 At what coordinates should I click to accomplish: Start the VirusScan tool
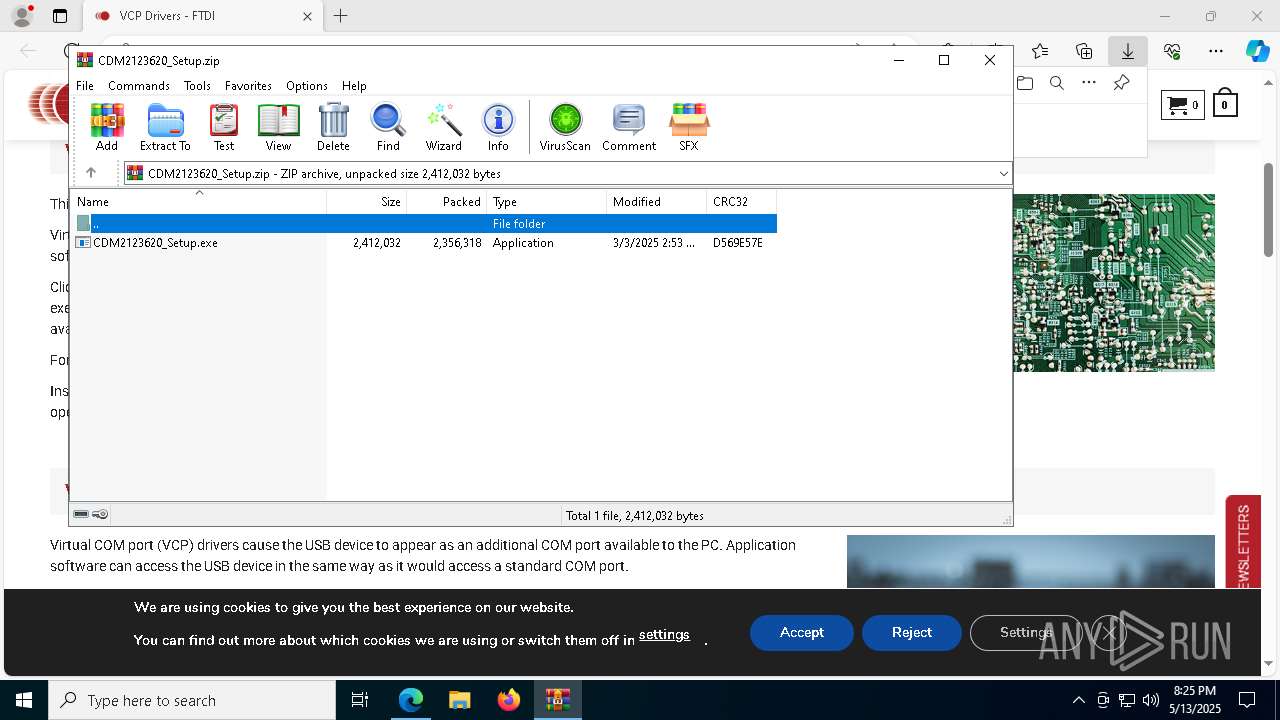coord(565,127)
